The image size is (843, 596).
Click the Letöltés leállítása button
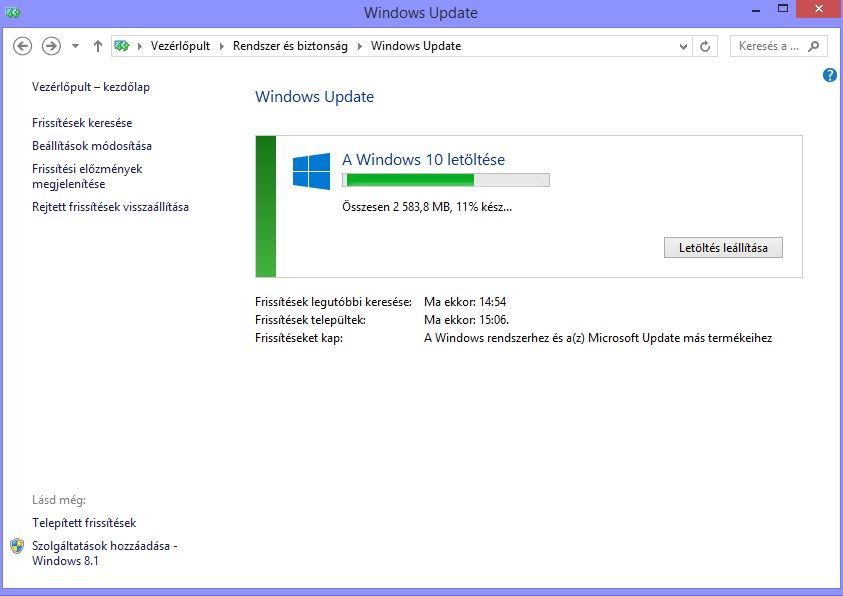tap(723, 248)
